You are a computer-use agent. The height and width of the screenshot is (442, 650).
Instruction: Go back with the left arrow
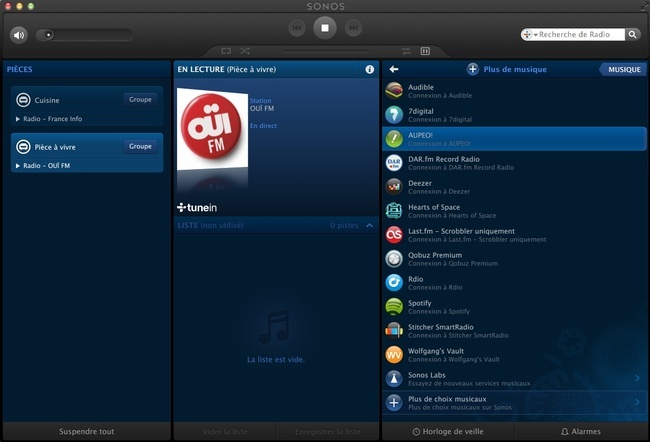[394, 69]
